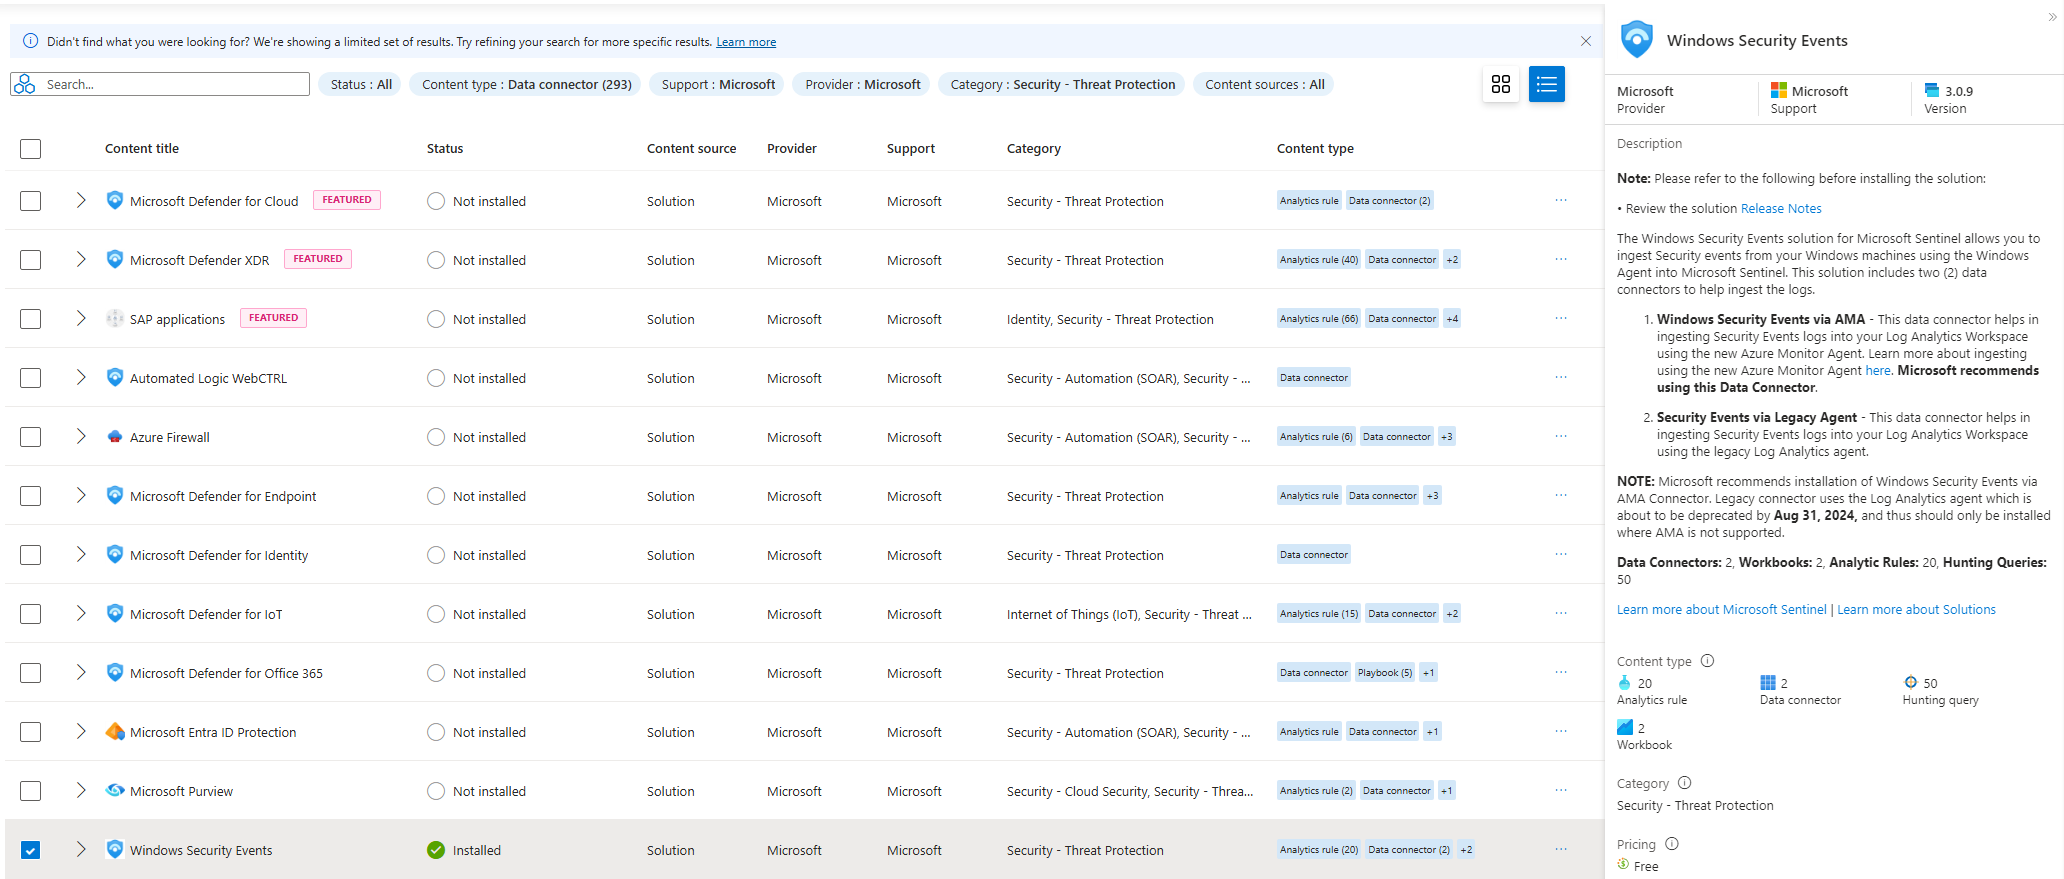
Task: Open the Content sources : All filter
Action: 1264,84
